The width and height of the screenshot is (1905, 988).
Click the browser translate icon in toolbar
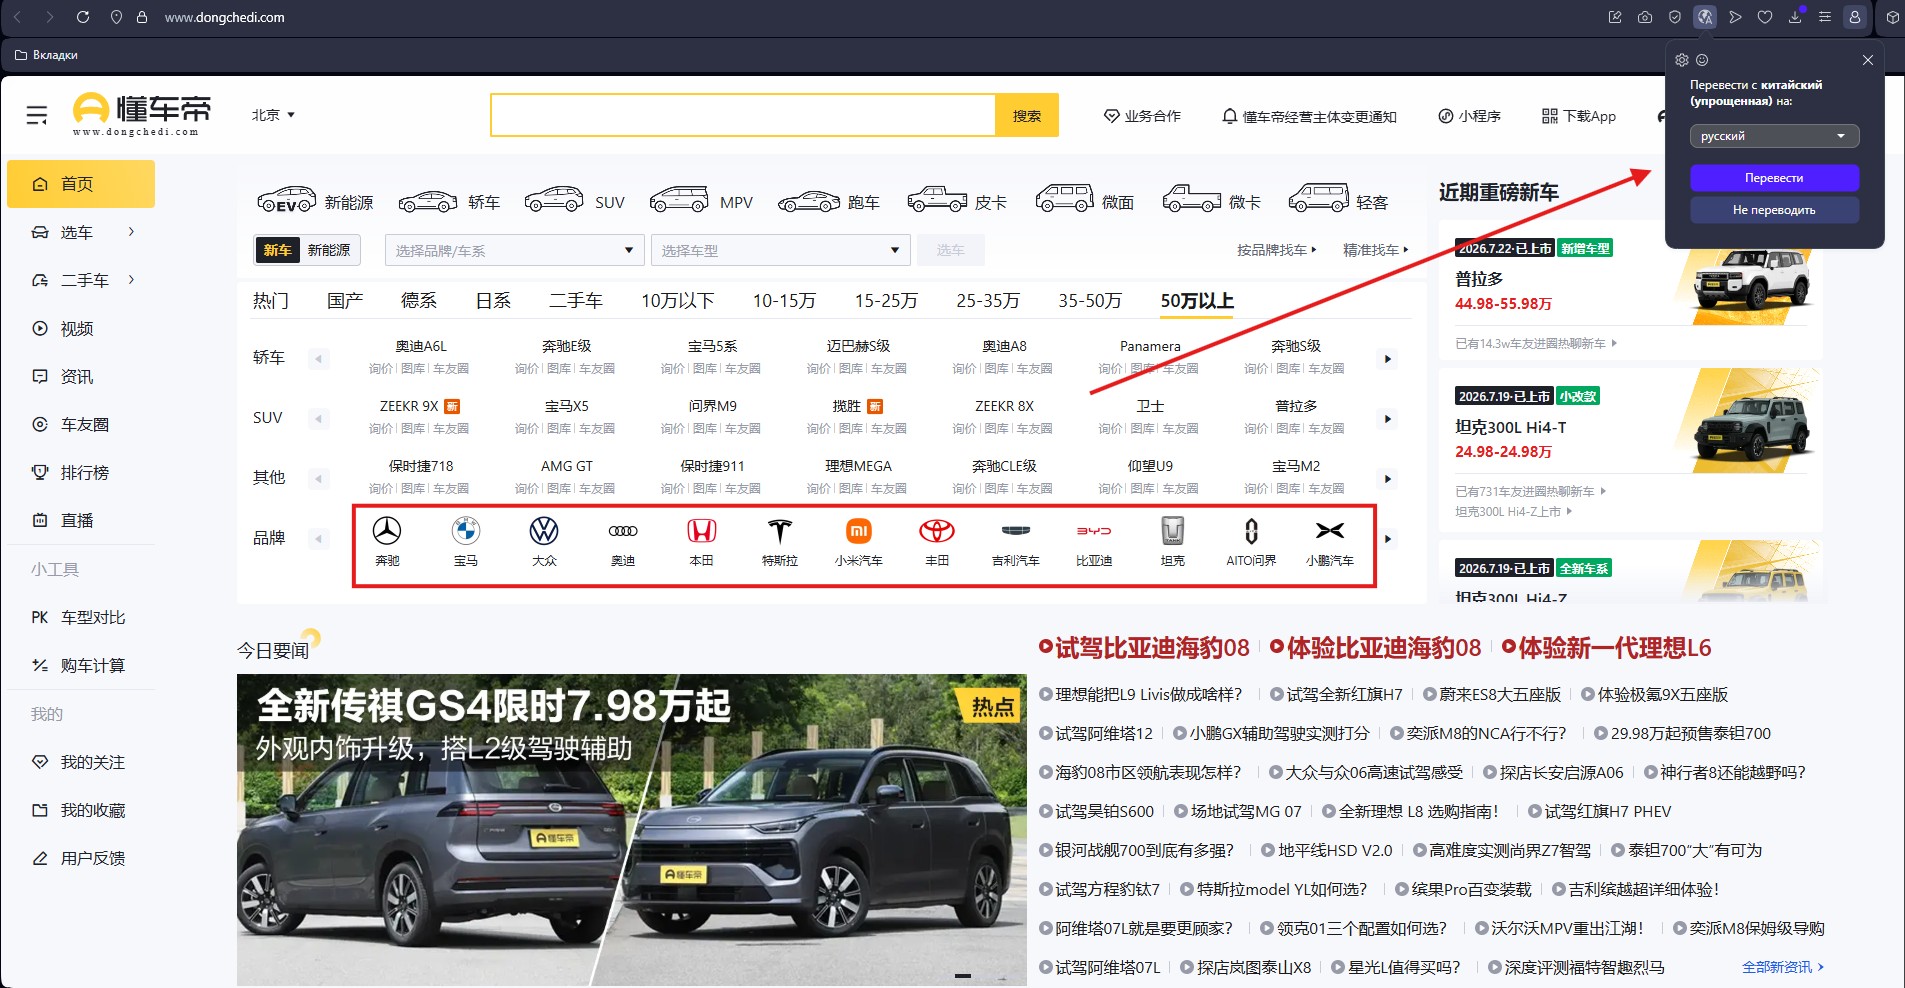1705,17
